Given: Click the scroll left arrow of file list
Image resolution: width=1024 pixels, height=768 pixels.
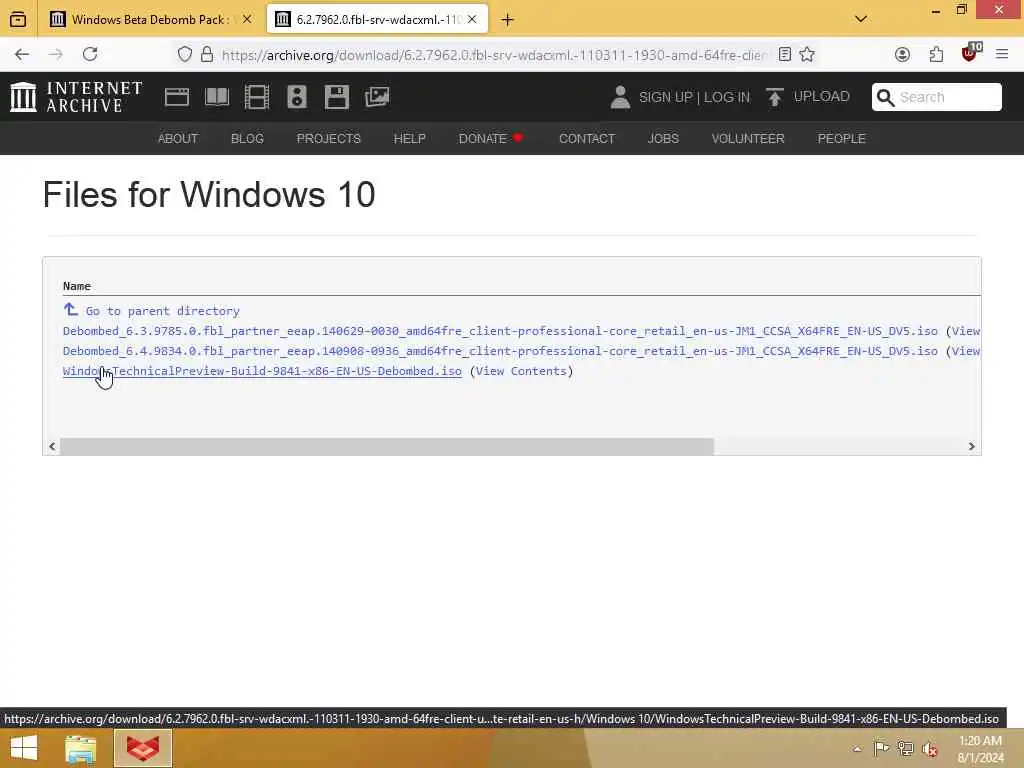Looking at the screenshot, I should pyautogui.click(x=52, y=446).
